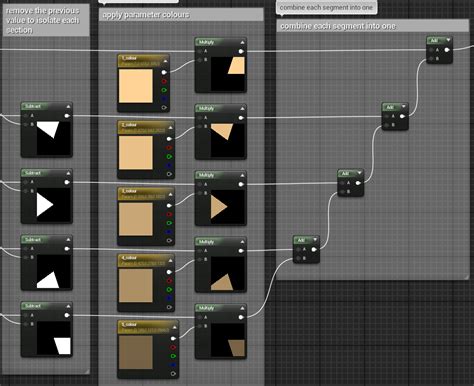Click the 3_colour tan colour swatch
Image resolution: width=474 pixels, height=386 pixels.
[x=136, y=219]
